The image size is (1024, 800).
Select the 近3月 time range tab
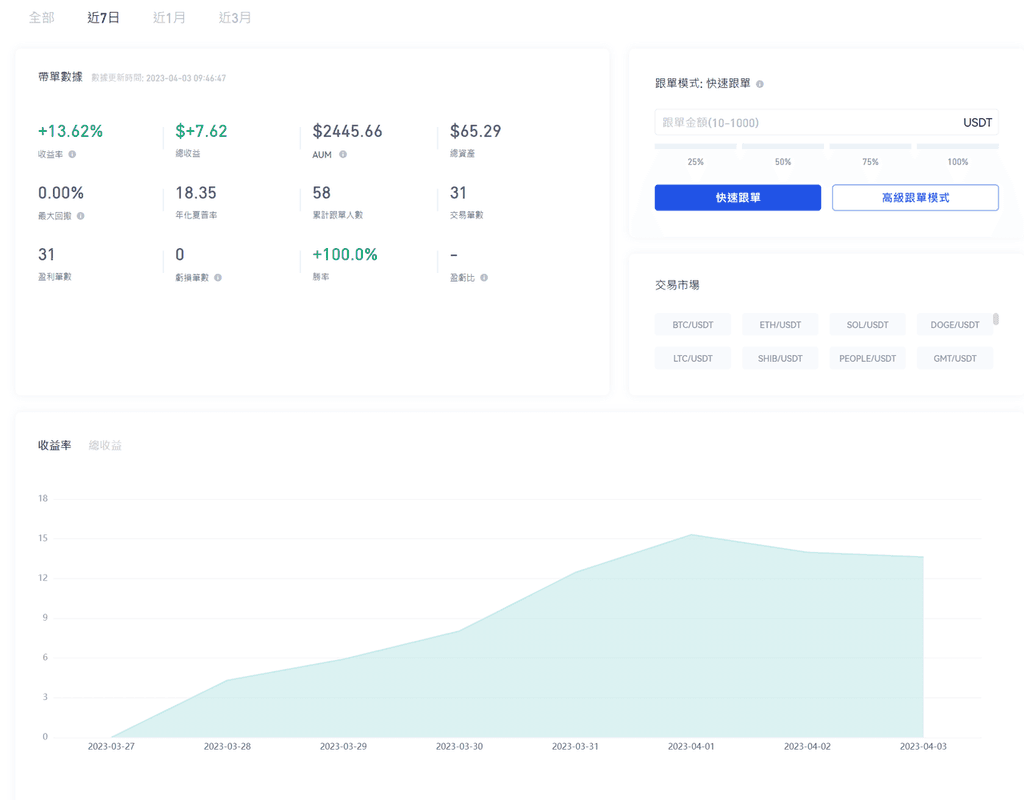235,18
